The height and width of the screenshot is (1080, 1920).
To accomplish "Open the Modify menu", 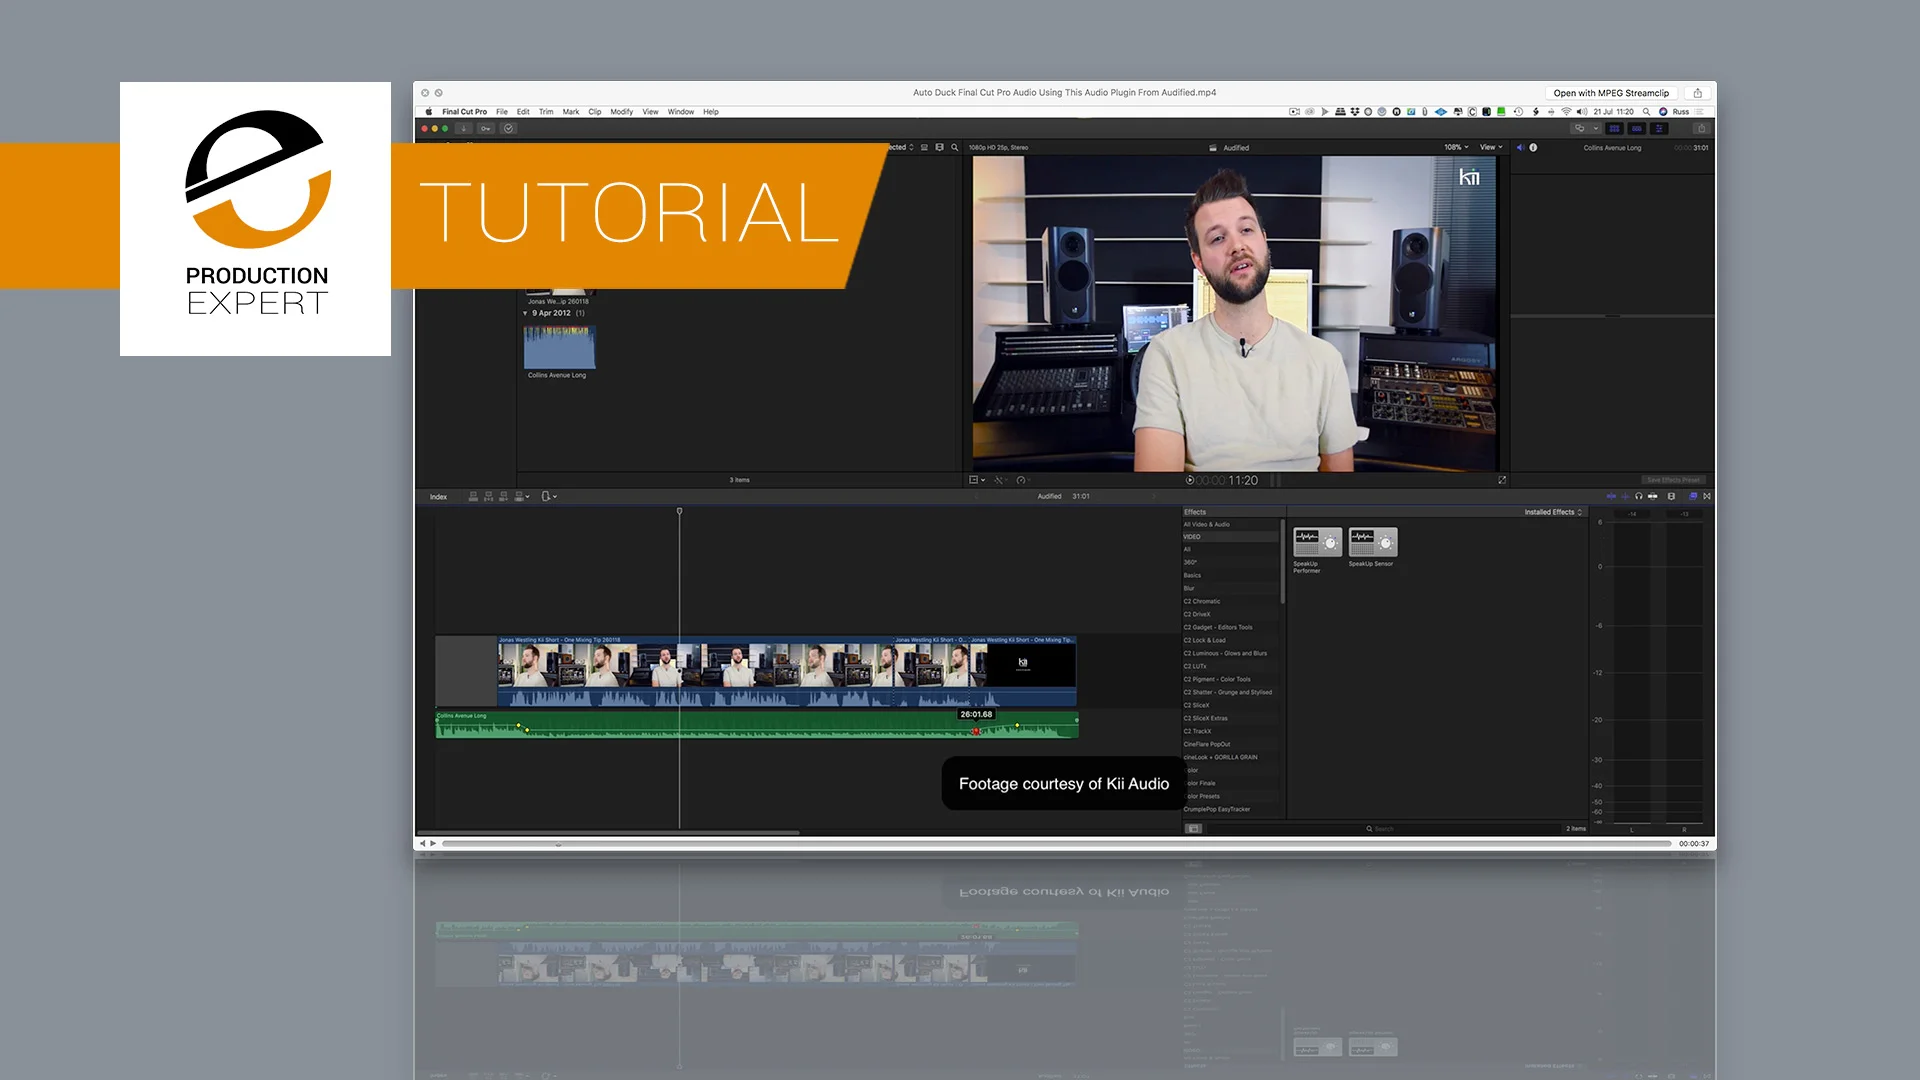I will click(x=622, y=112).
